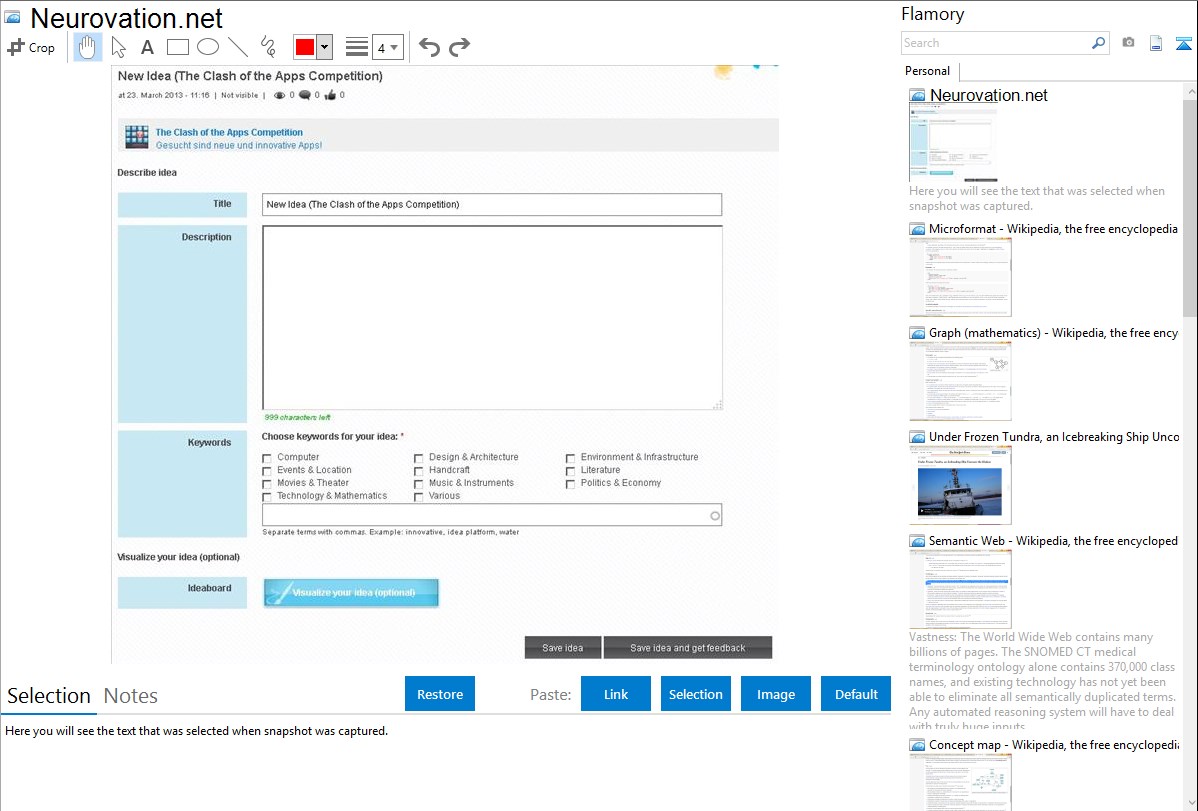Click the Restore button
The image size is (1198, 811).
pos(440,694)
